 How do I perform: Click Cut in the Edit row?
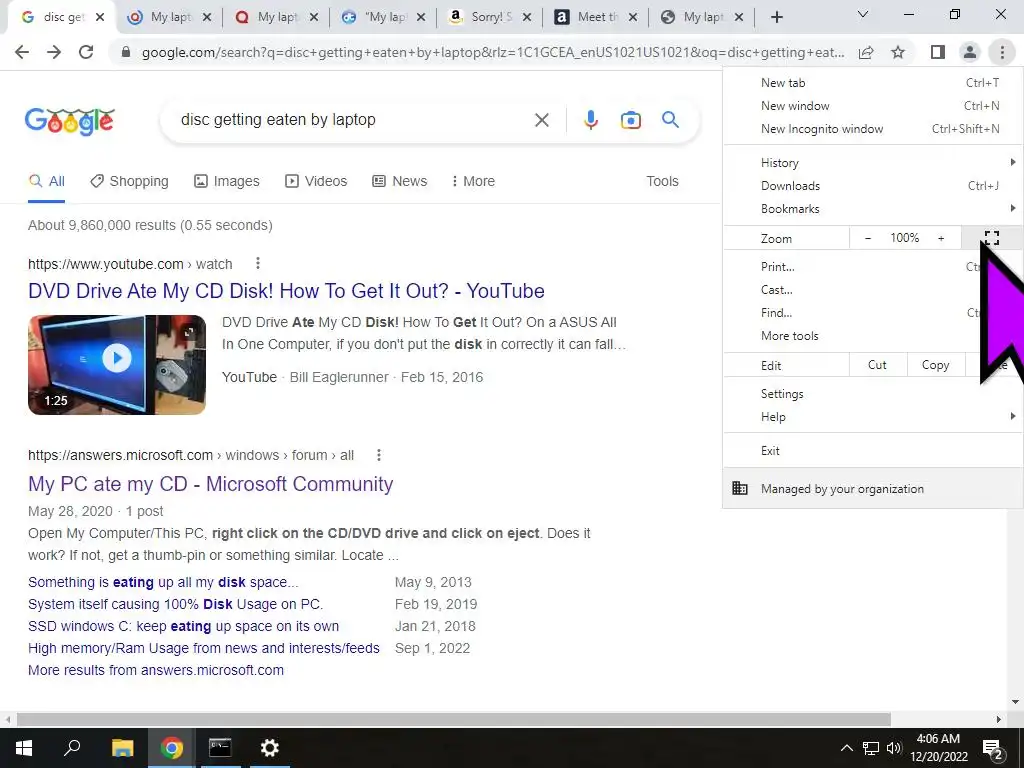coord(878,365)
